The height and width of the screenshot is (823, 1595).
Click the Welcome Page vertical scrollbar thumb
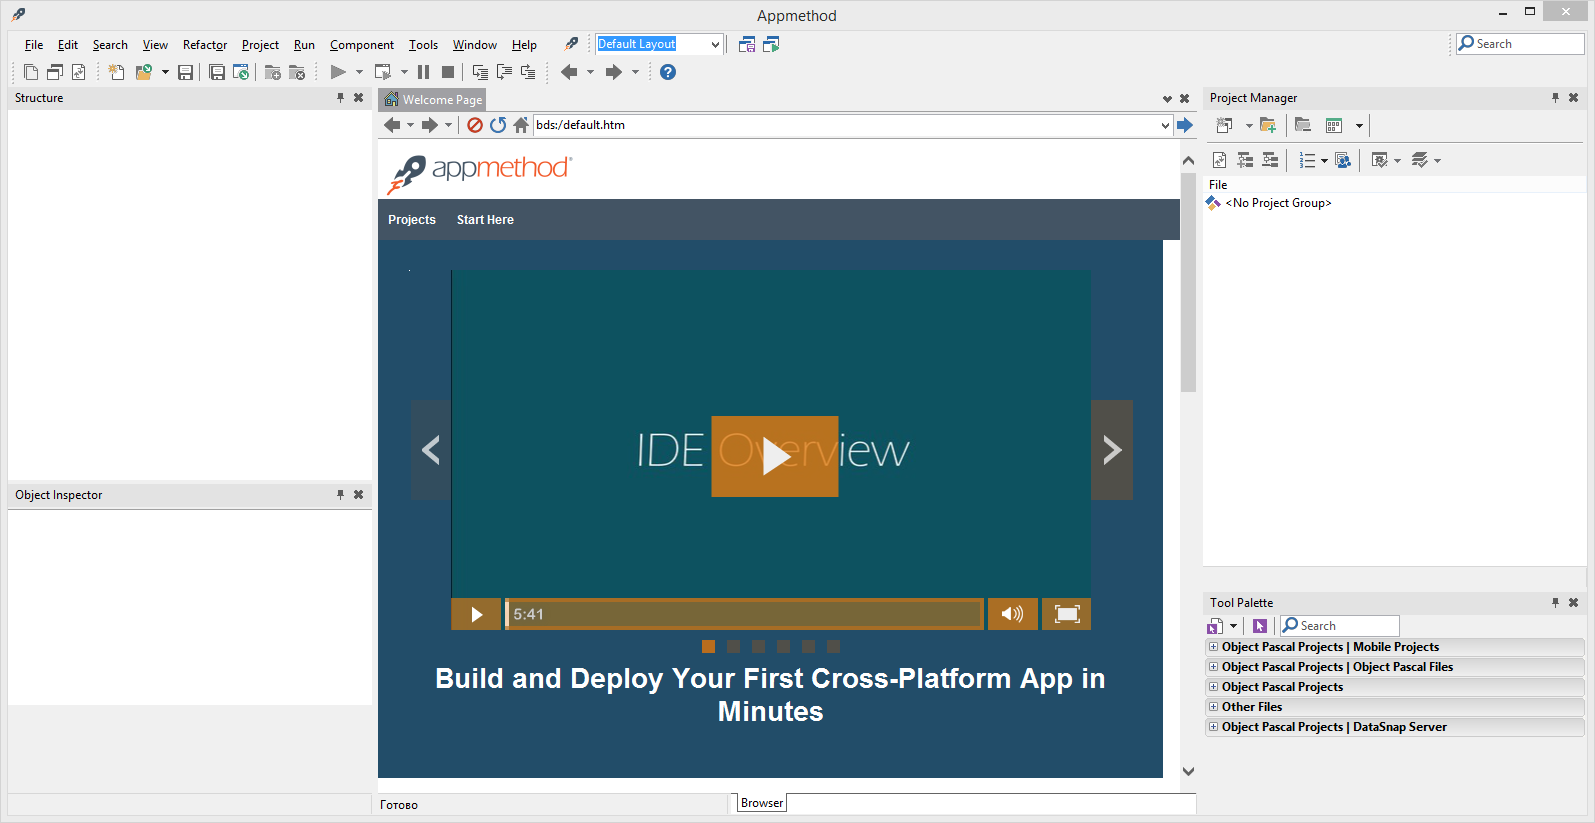pos(1188,283)
